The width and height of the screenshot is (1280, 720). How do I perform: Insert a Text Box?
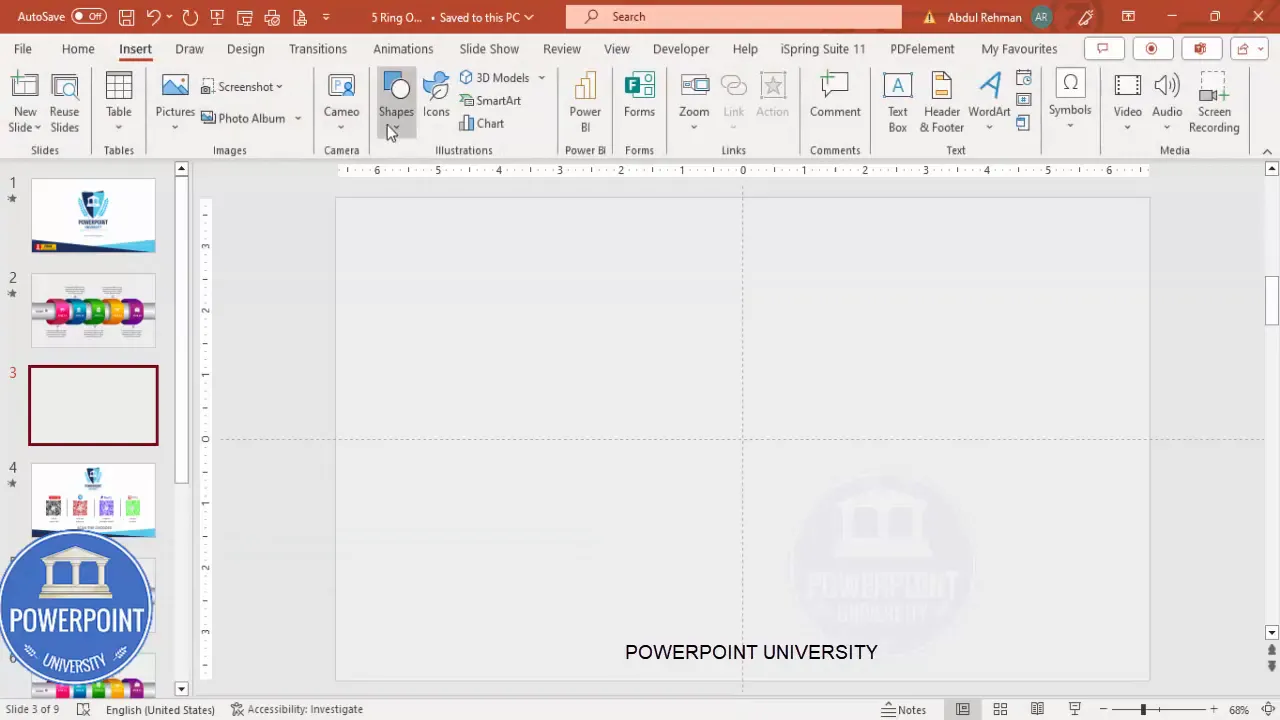(x=898, y=104)
